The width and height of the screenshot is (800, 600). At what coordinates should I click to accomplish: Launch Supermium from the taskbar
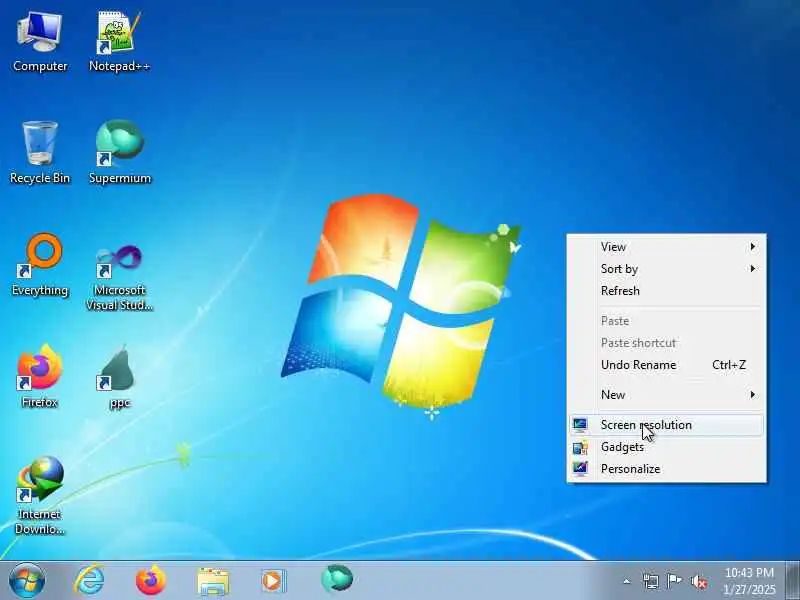point(337,580)
